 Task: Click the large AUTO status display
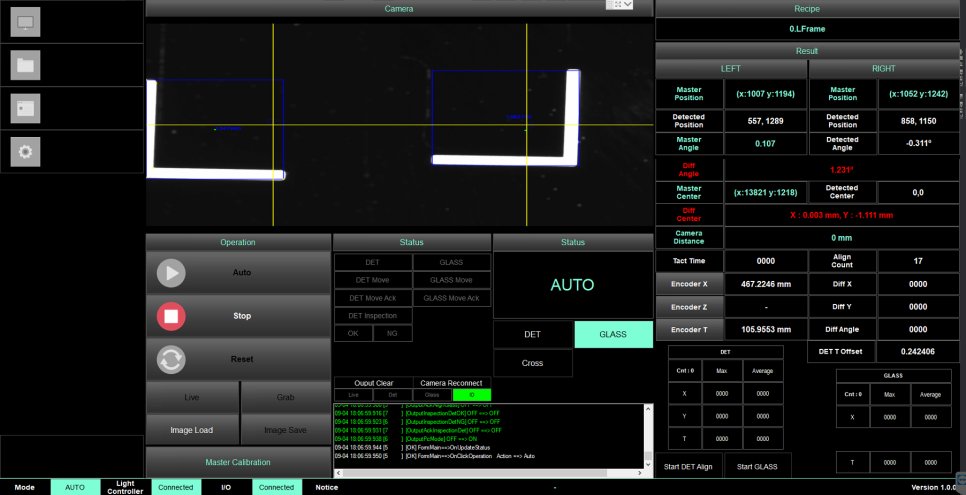(x=573, y=285)
